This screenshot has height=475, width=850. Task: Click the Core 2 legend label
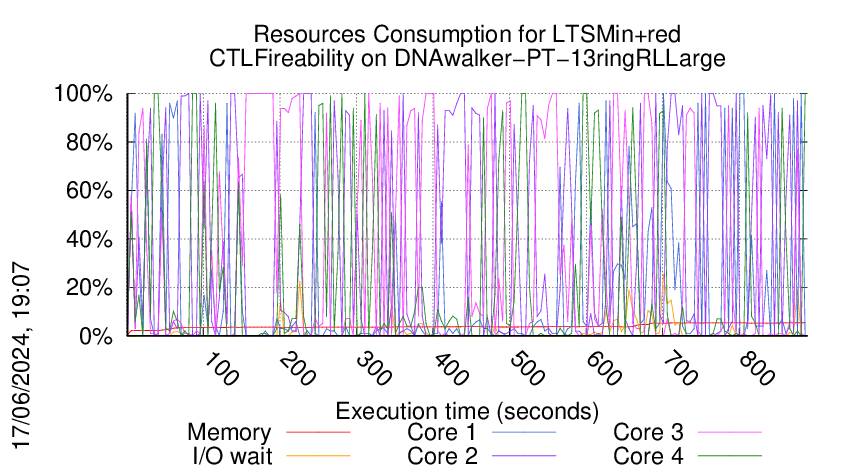coord(442,456)
